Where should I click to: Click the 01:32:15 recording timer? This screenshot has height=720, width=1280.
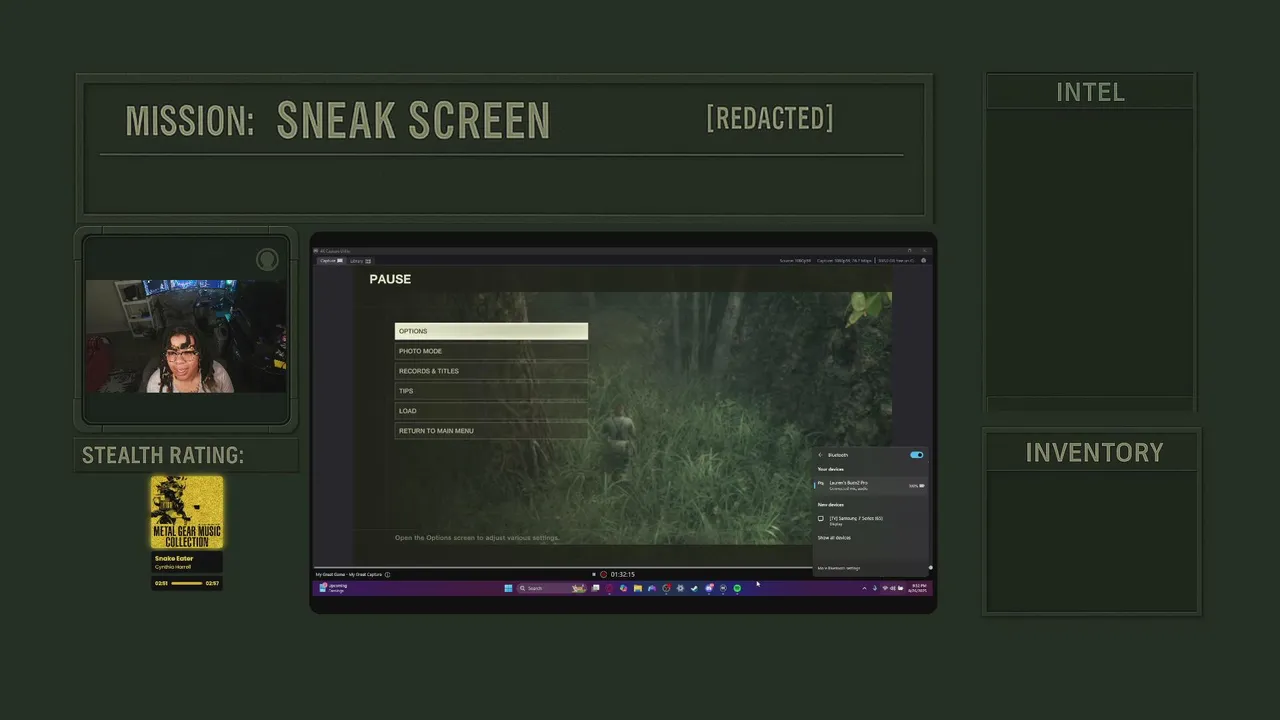(623, 574)
